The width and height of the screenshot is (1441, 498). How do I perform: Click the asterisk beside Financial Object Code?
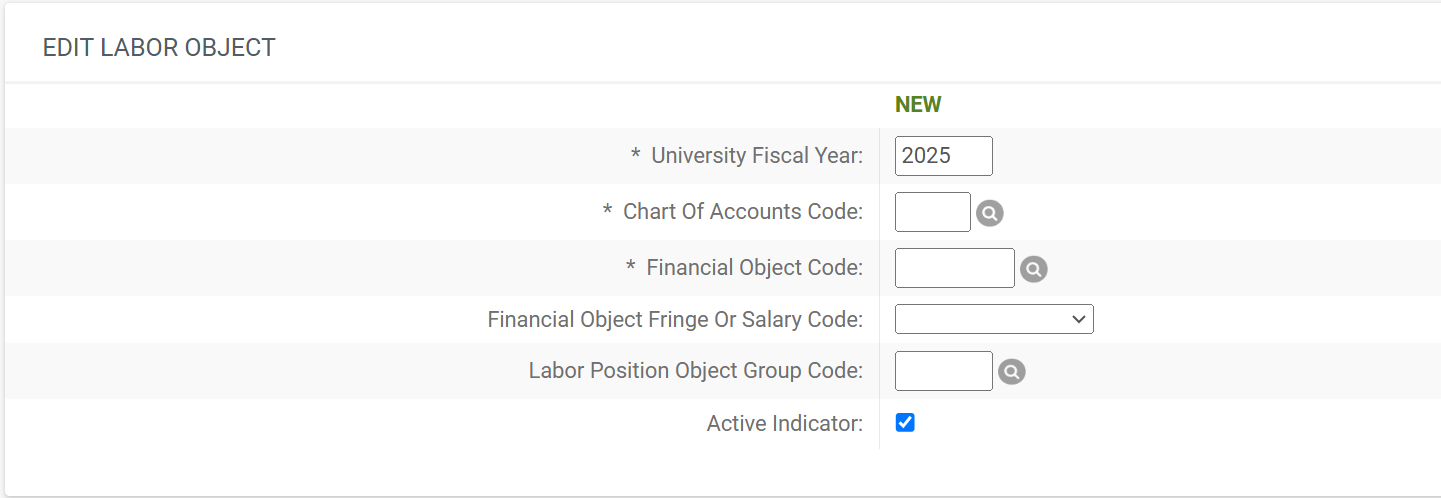pos(631,268)
